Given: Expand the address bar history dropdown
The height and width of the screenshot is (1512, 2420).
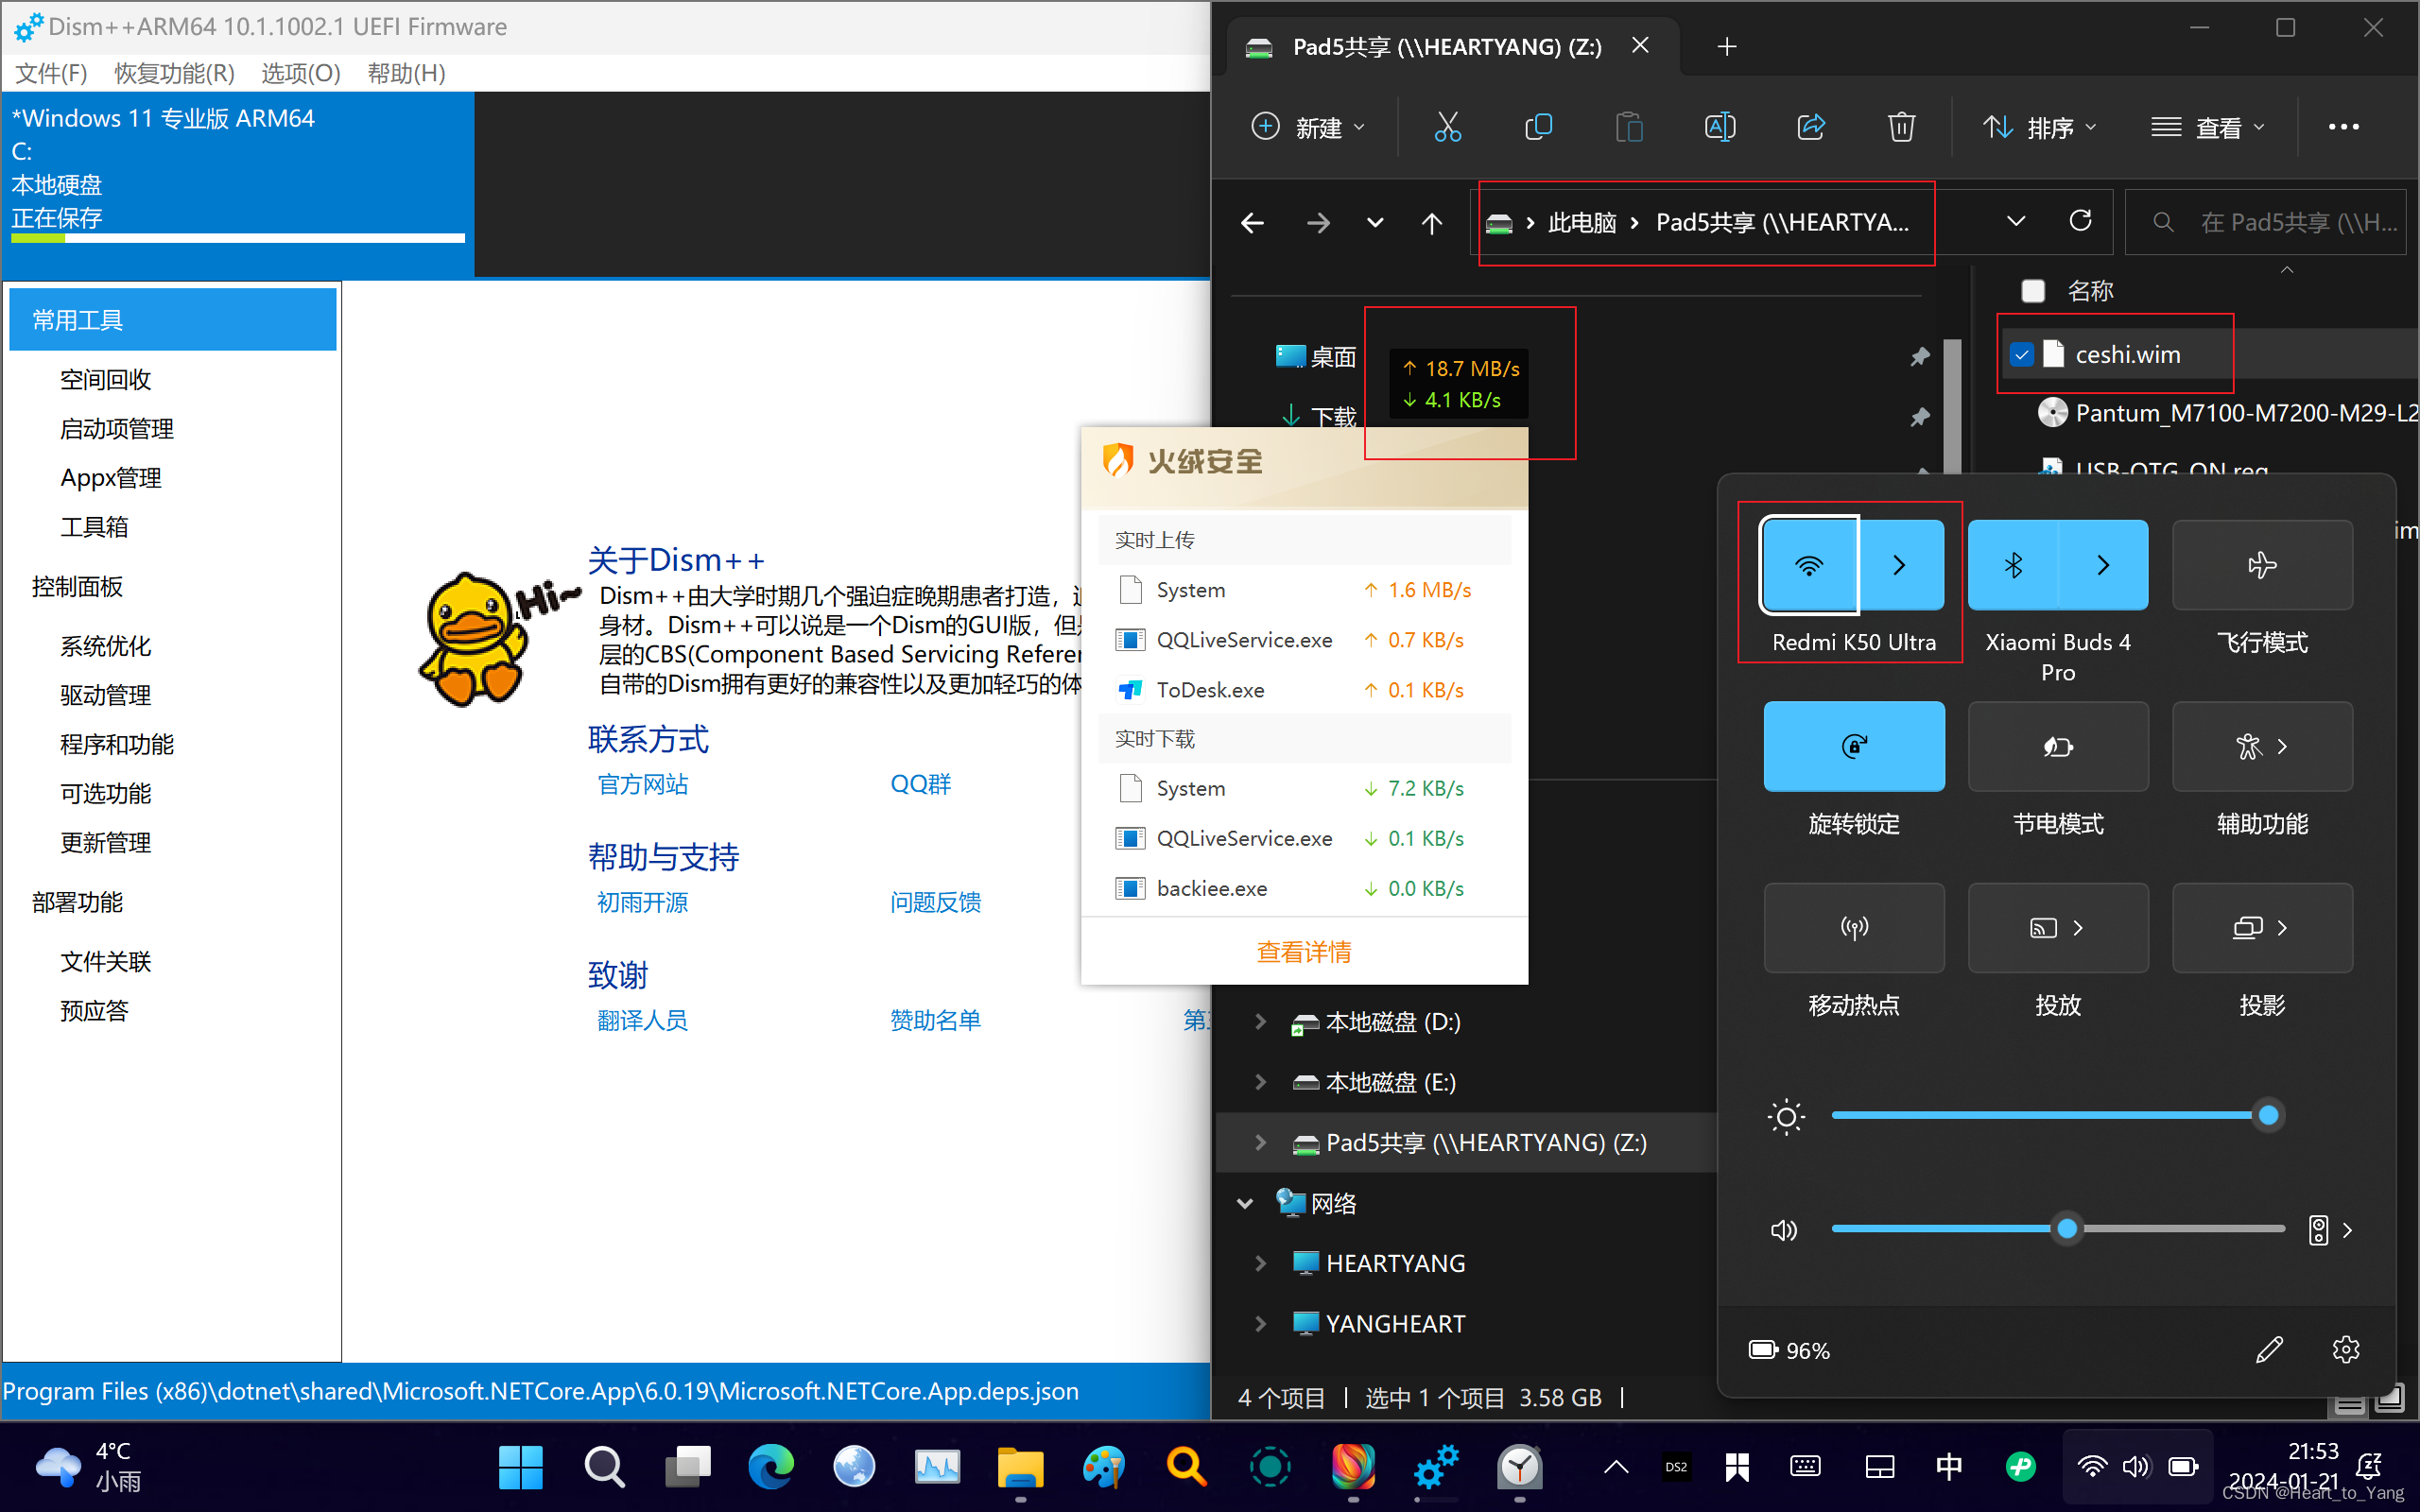Looking at the screenshot, I should pos(2015,221).
